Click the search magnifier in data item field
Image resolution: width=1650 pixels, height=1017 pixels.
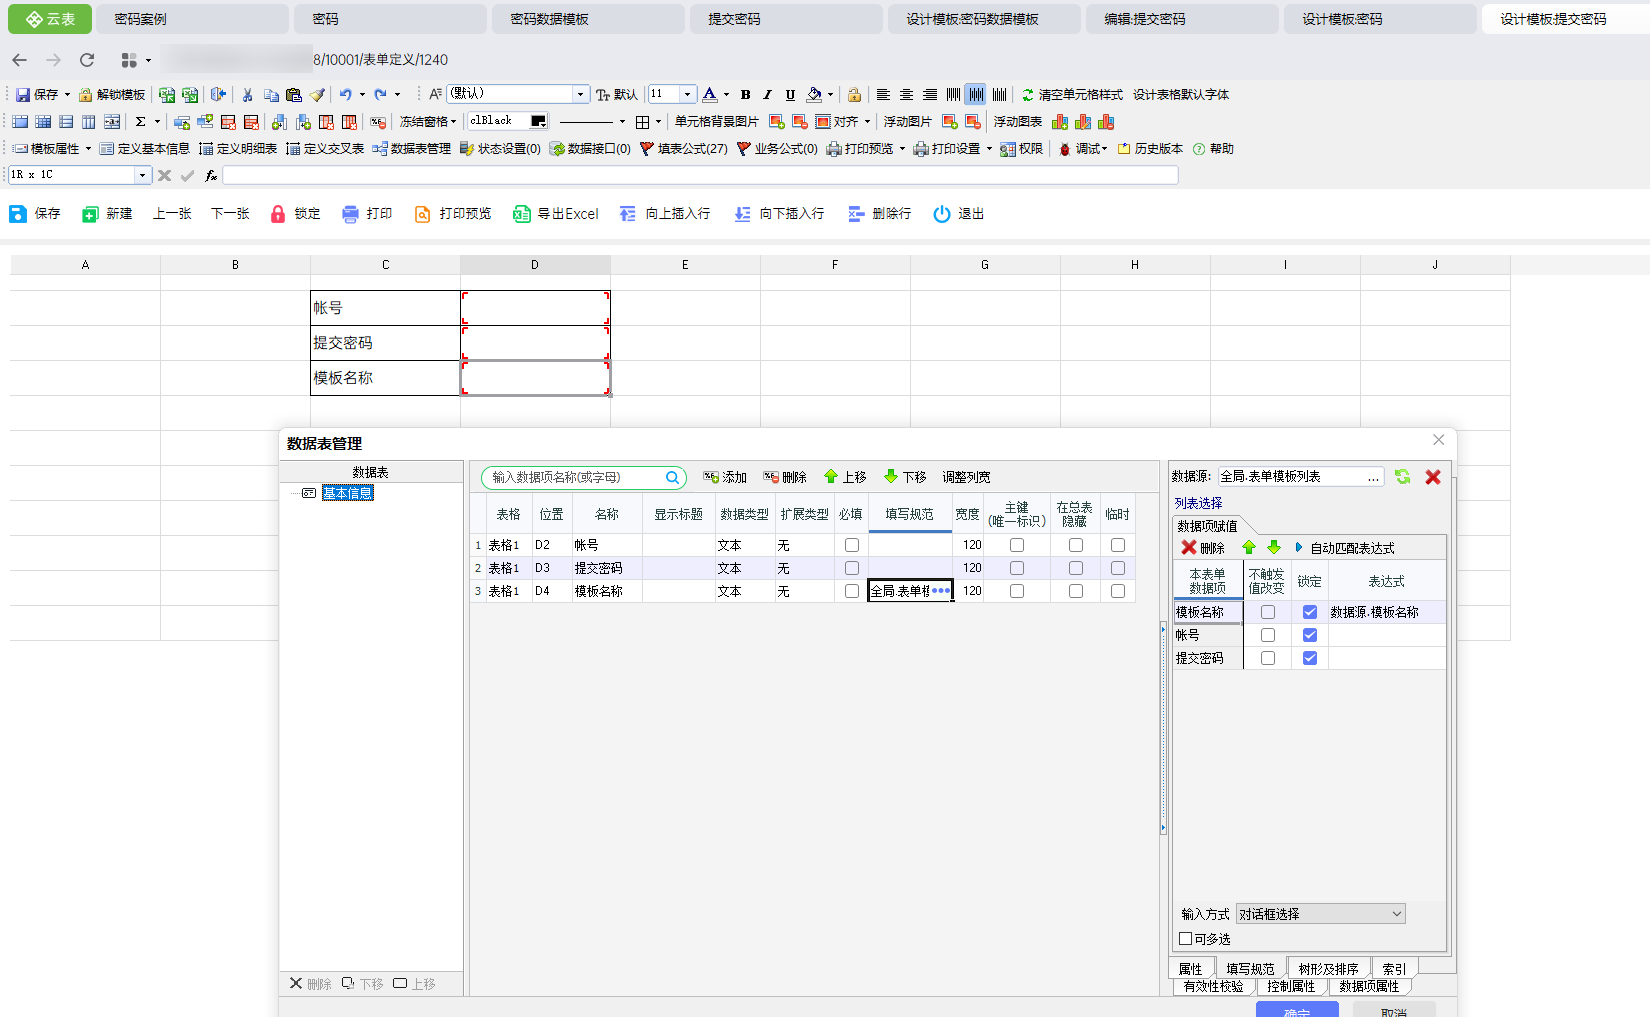pyautogui.click(x=673, y=478)
